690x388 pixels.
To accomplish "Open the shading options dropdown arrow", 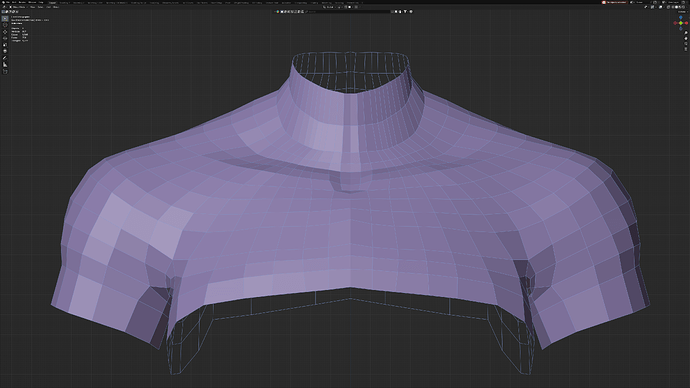I will pyautogui.click(x=687, y=7).
